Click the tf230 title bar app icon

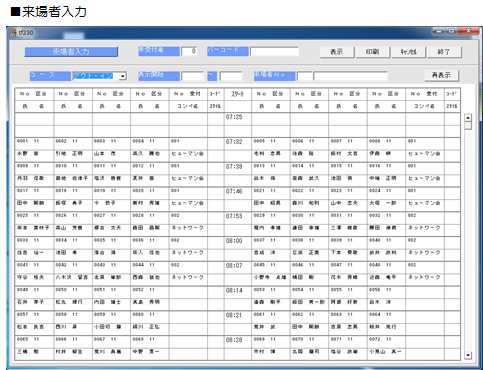tap(14, 33)
